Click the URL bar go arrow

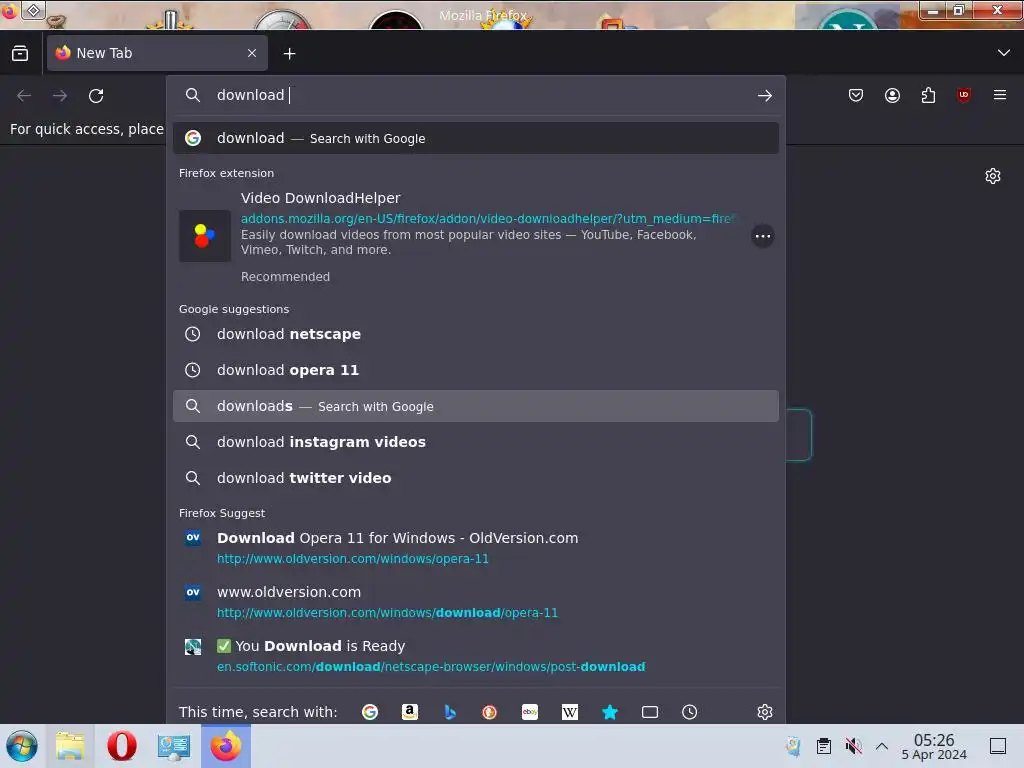click(764, 96)
